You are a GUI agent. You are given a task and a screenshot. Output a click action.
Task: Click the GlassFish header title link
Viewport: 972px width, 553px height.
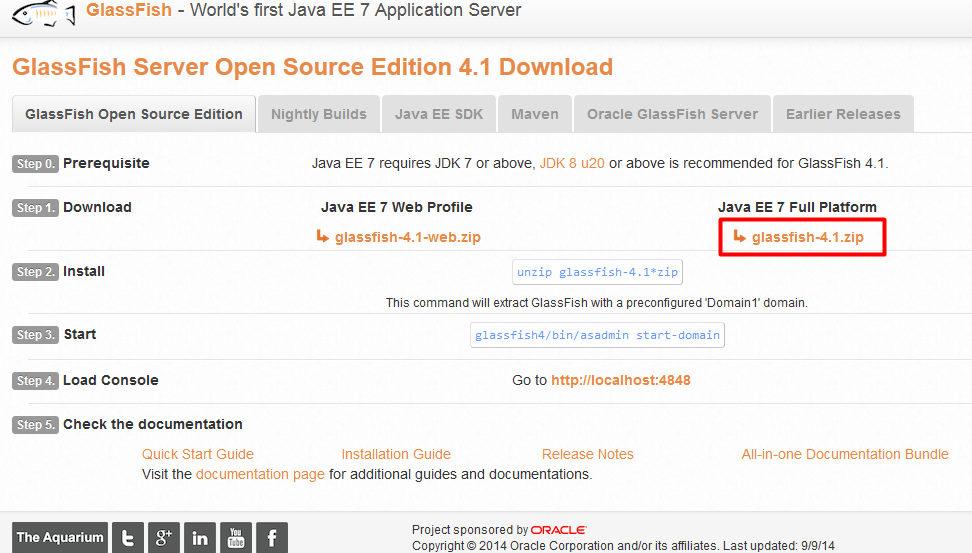tap(129, 11)
